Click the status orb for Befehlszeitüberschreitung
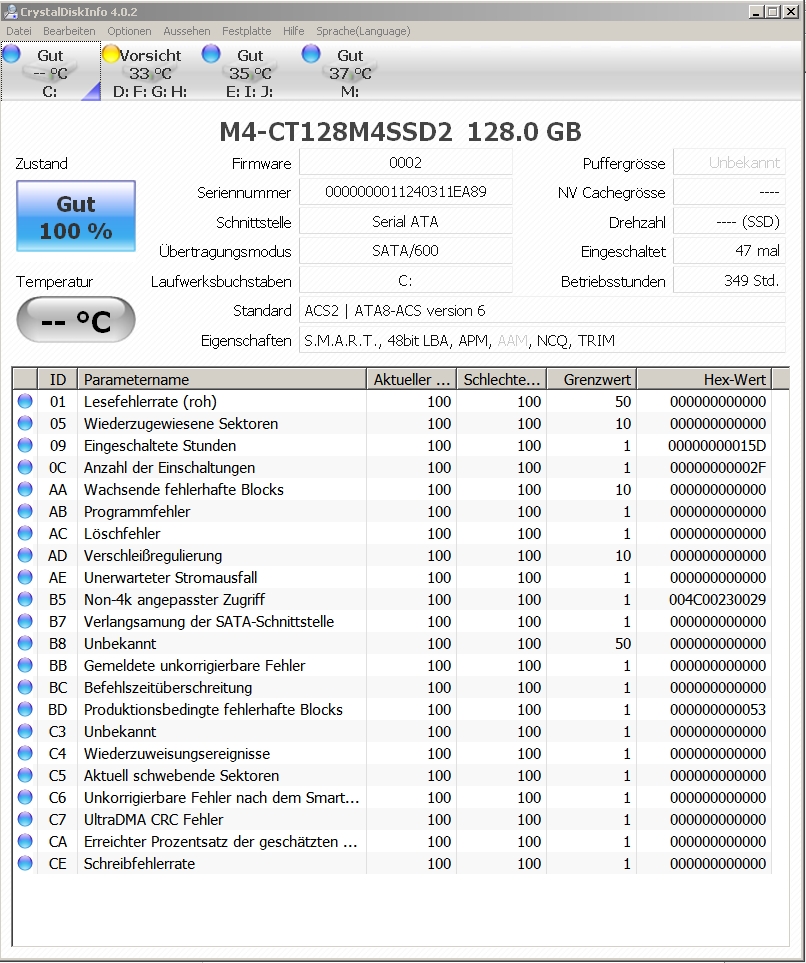This screenshot has width=806, height=963. (25, 687)
